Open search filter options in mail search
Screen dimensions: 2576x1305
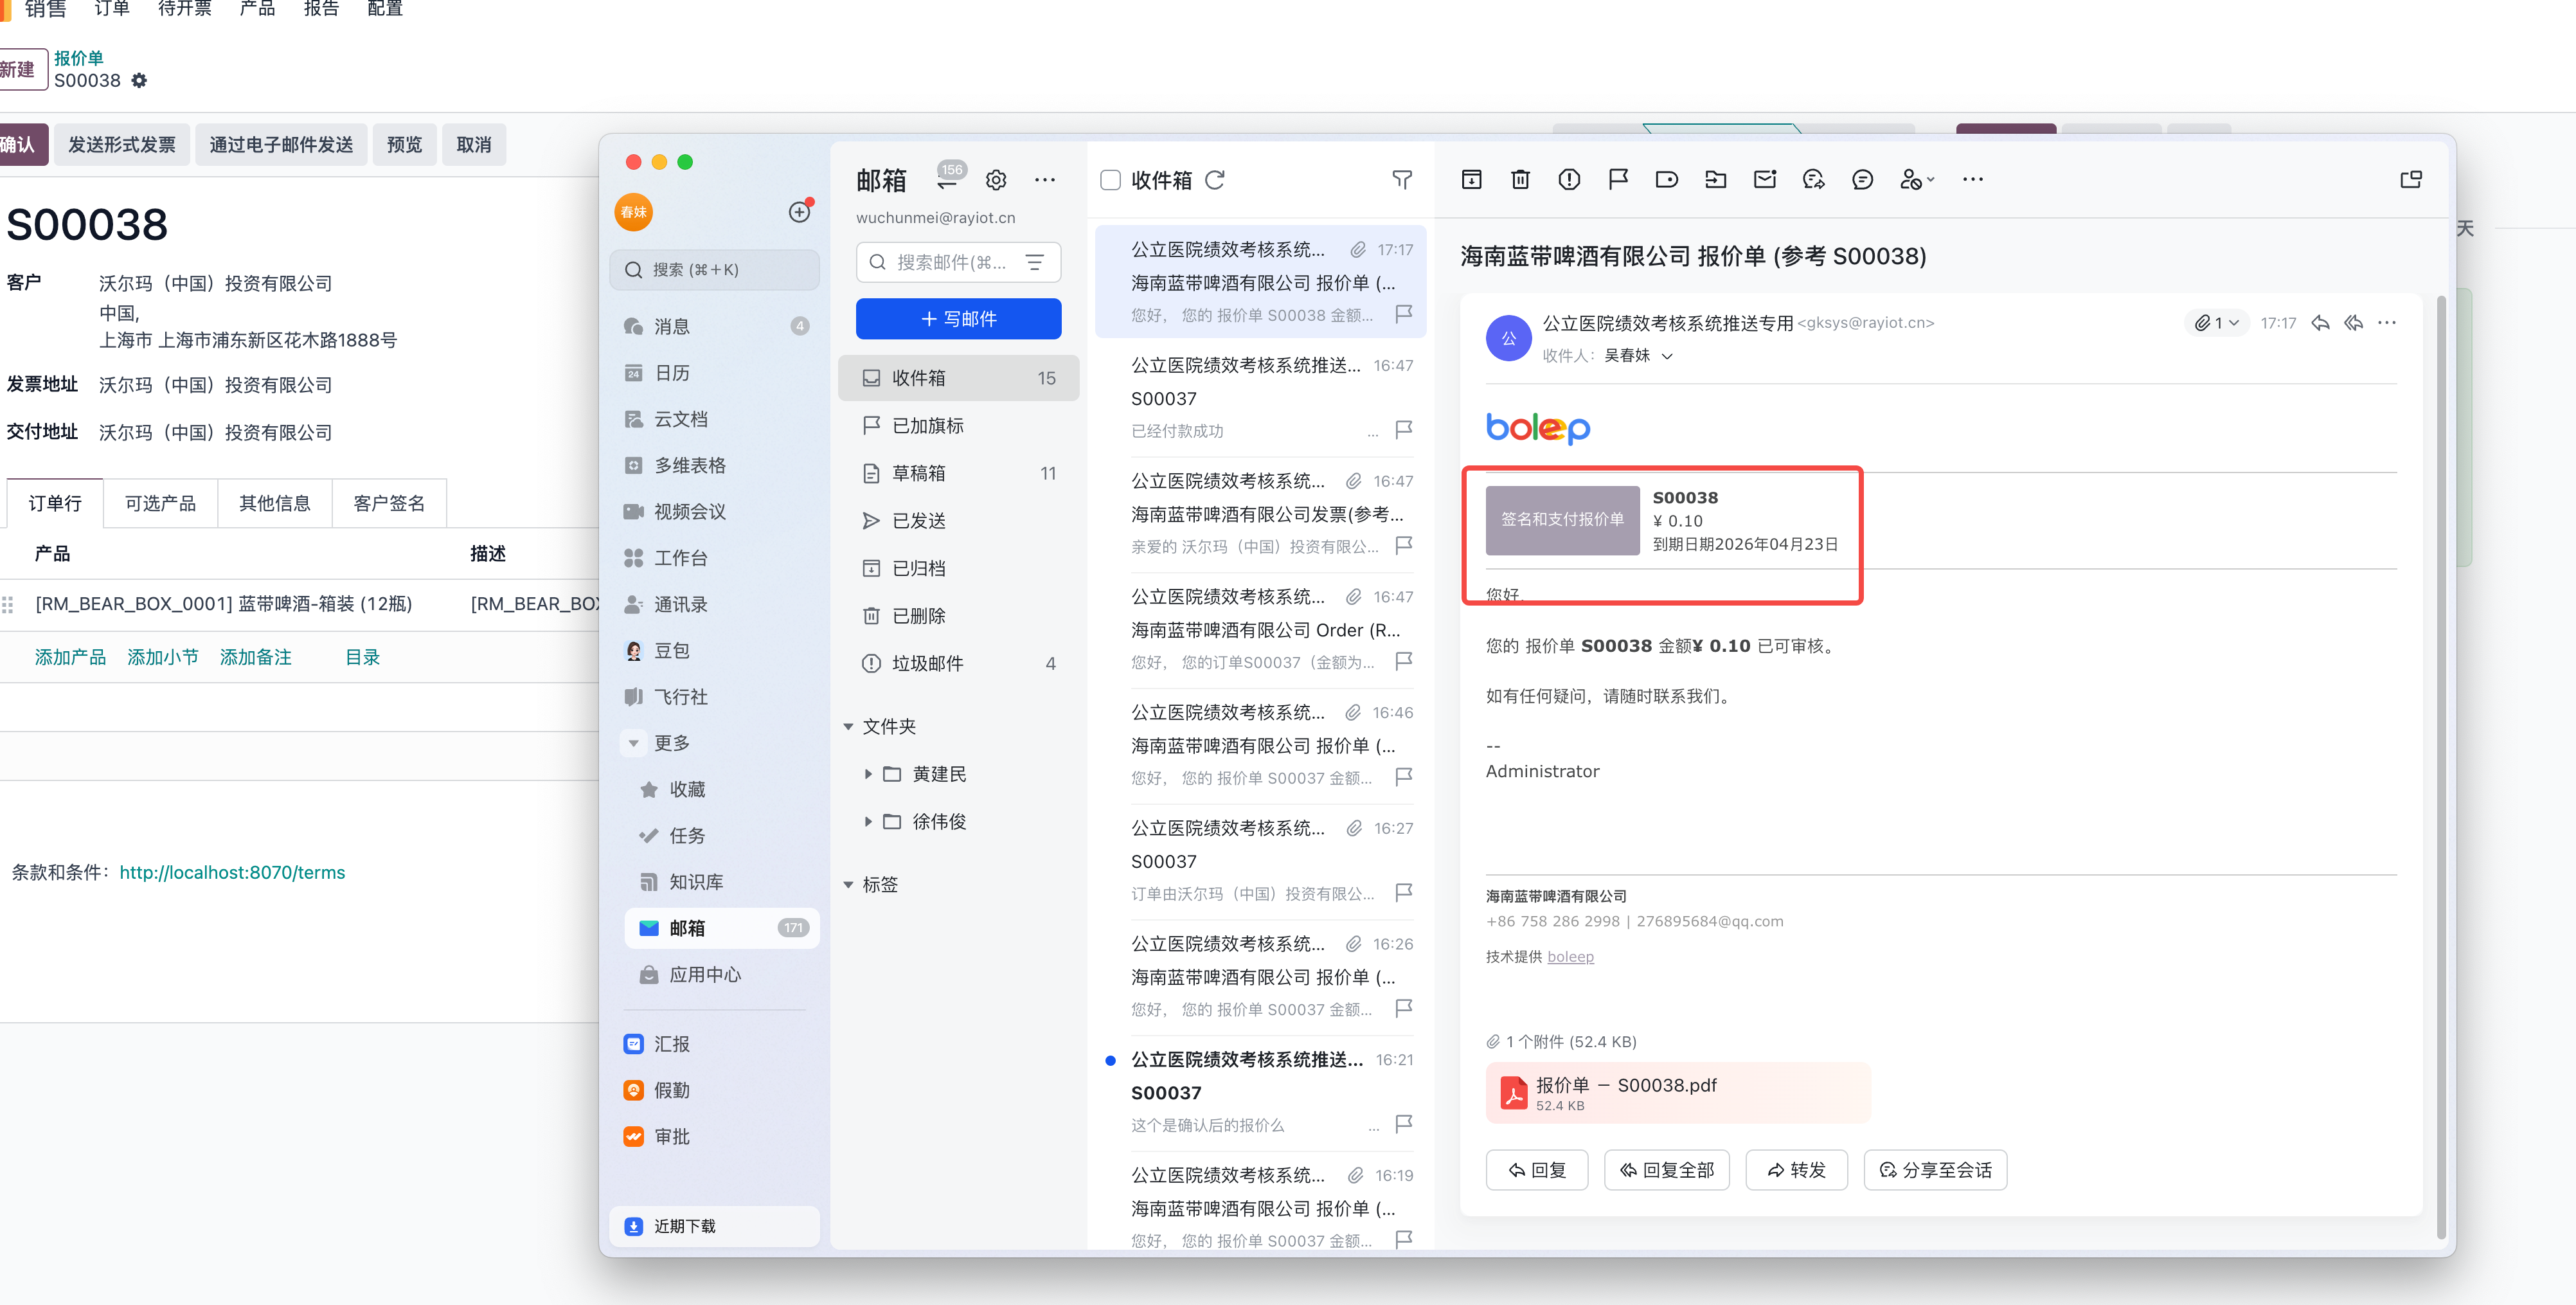click(1035, 262)
